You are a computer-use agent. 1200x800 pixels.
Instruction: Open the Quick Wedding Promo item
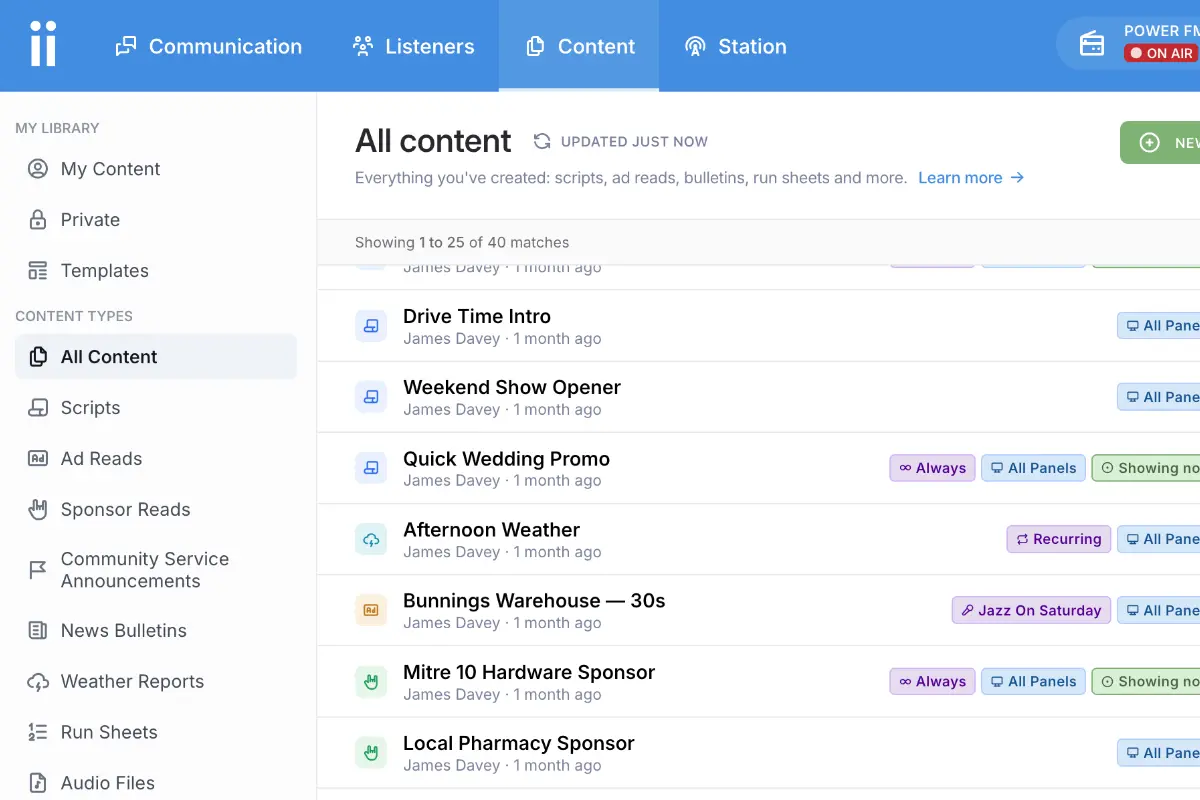click(x=506, y=459)
